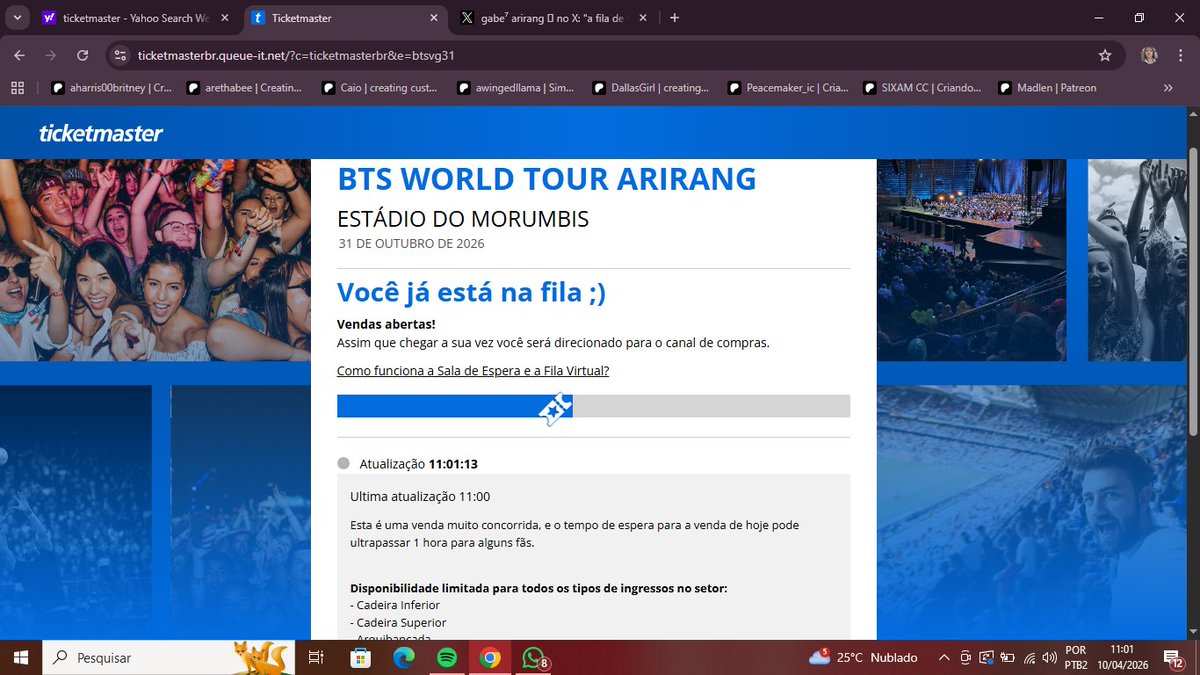1200x675 pixels.
Task: Open the Caio creating cust bookmark
Action: tap(379, 88)
